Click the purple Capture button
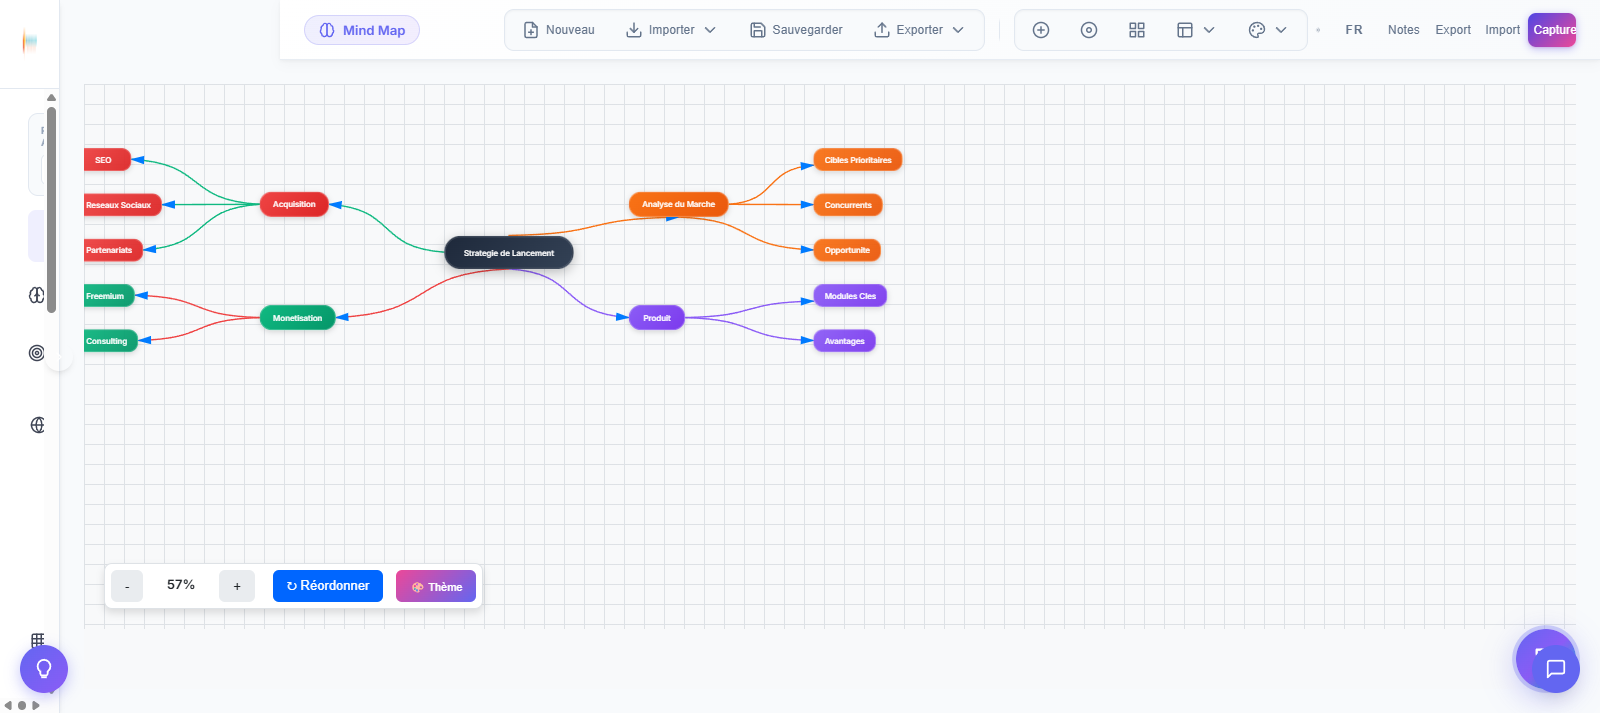 [1552, 30]
